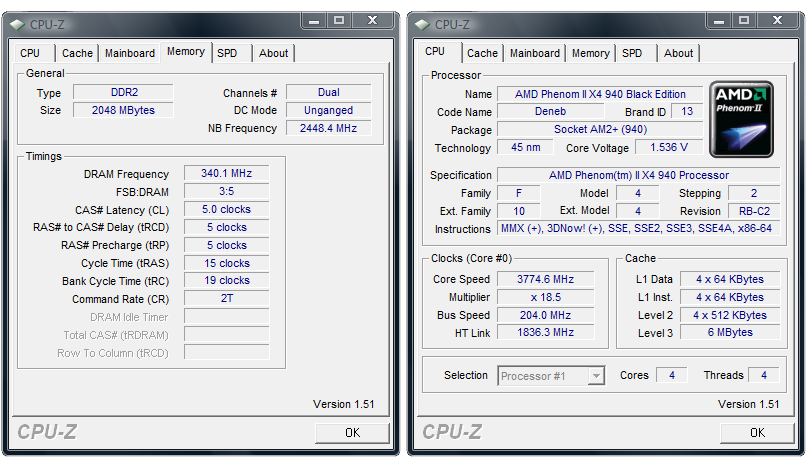Click the 3:5 FSB:DRAM ratio value
The height and width of the screenshot is (474, 807).
[226, 191]
